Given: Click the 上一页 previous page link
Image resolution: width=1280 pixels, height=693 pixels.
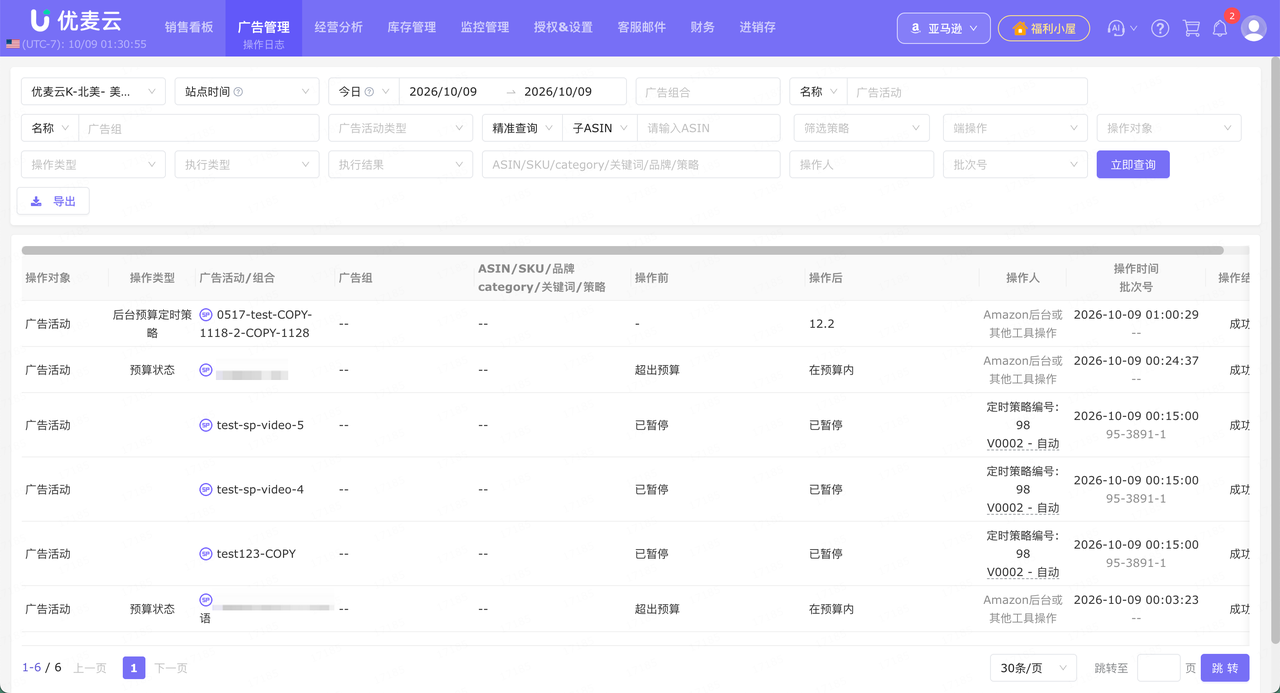Looking at the screenshot, I should tap(90, 668).
